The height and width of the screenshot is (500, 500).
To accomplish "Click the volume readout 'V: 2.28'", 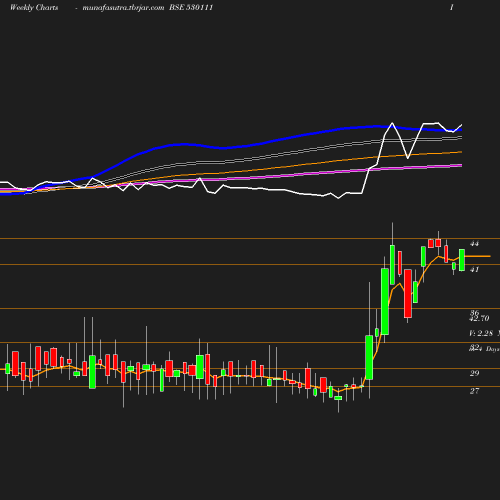I will [x=481, y=333].
